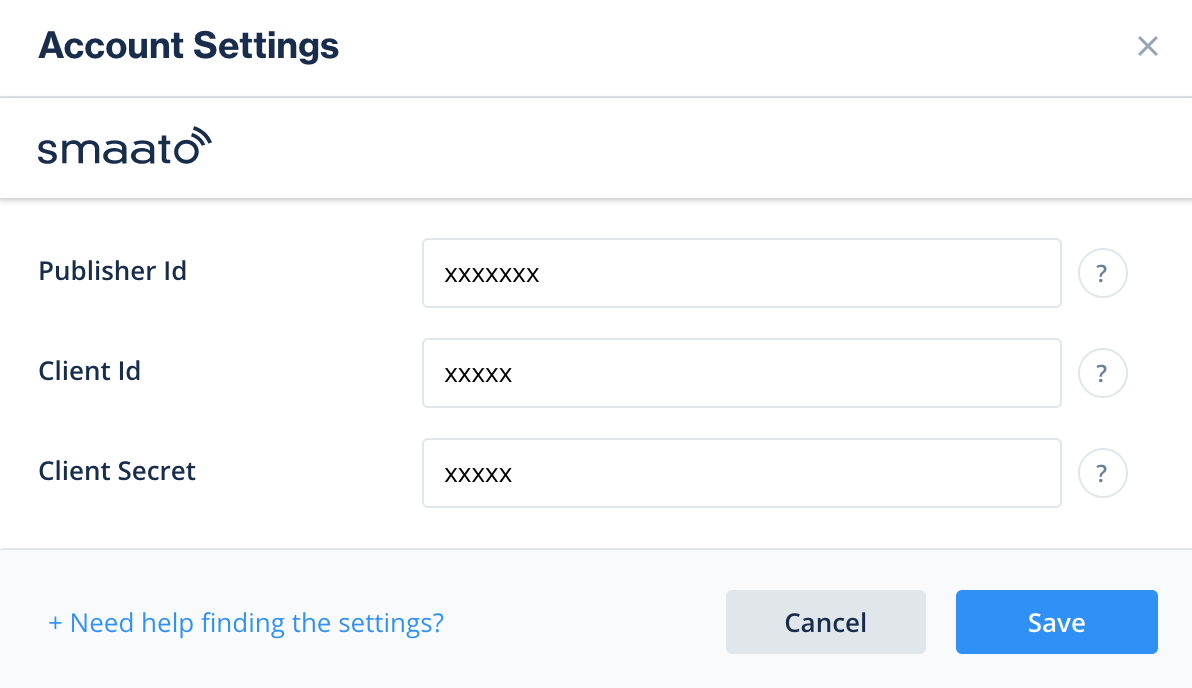Open the Client Id help tooltip icon
The image size is (1192, 688).
(1102, 373)
